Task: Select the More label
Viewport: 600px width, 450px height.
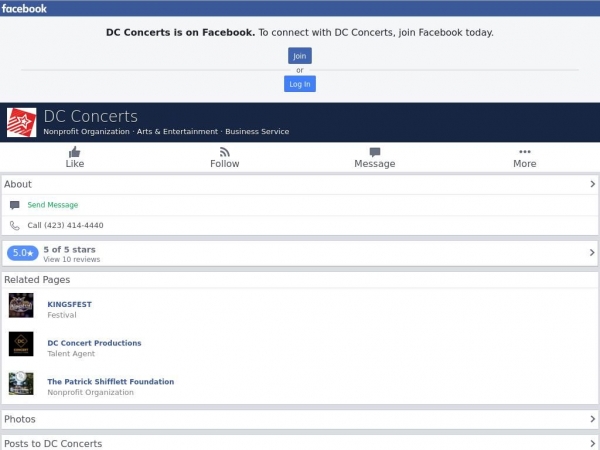Action: (x=525, y=164)
